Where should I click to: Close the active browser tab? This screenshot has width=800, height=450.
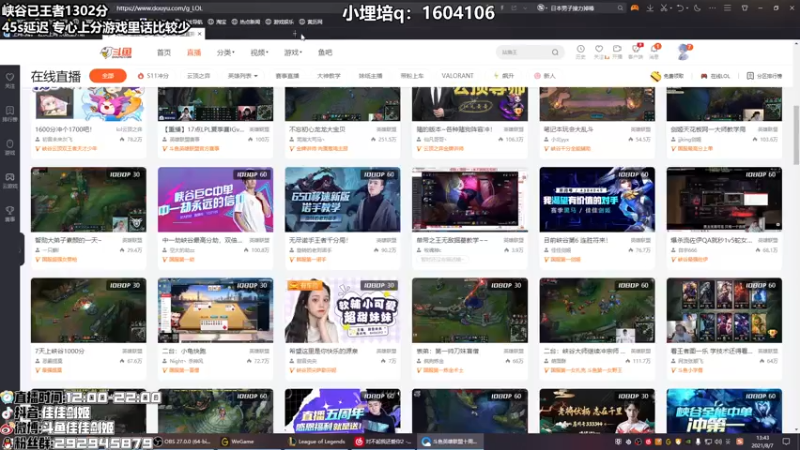click(x=199, y=34)
